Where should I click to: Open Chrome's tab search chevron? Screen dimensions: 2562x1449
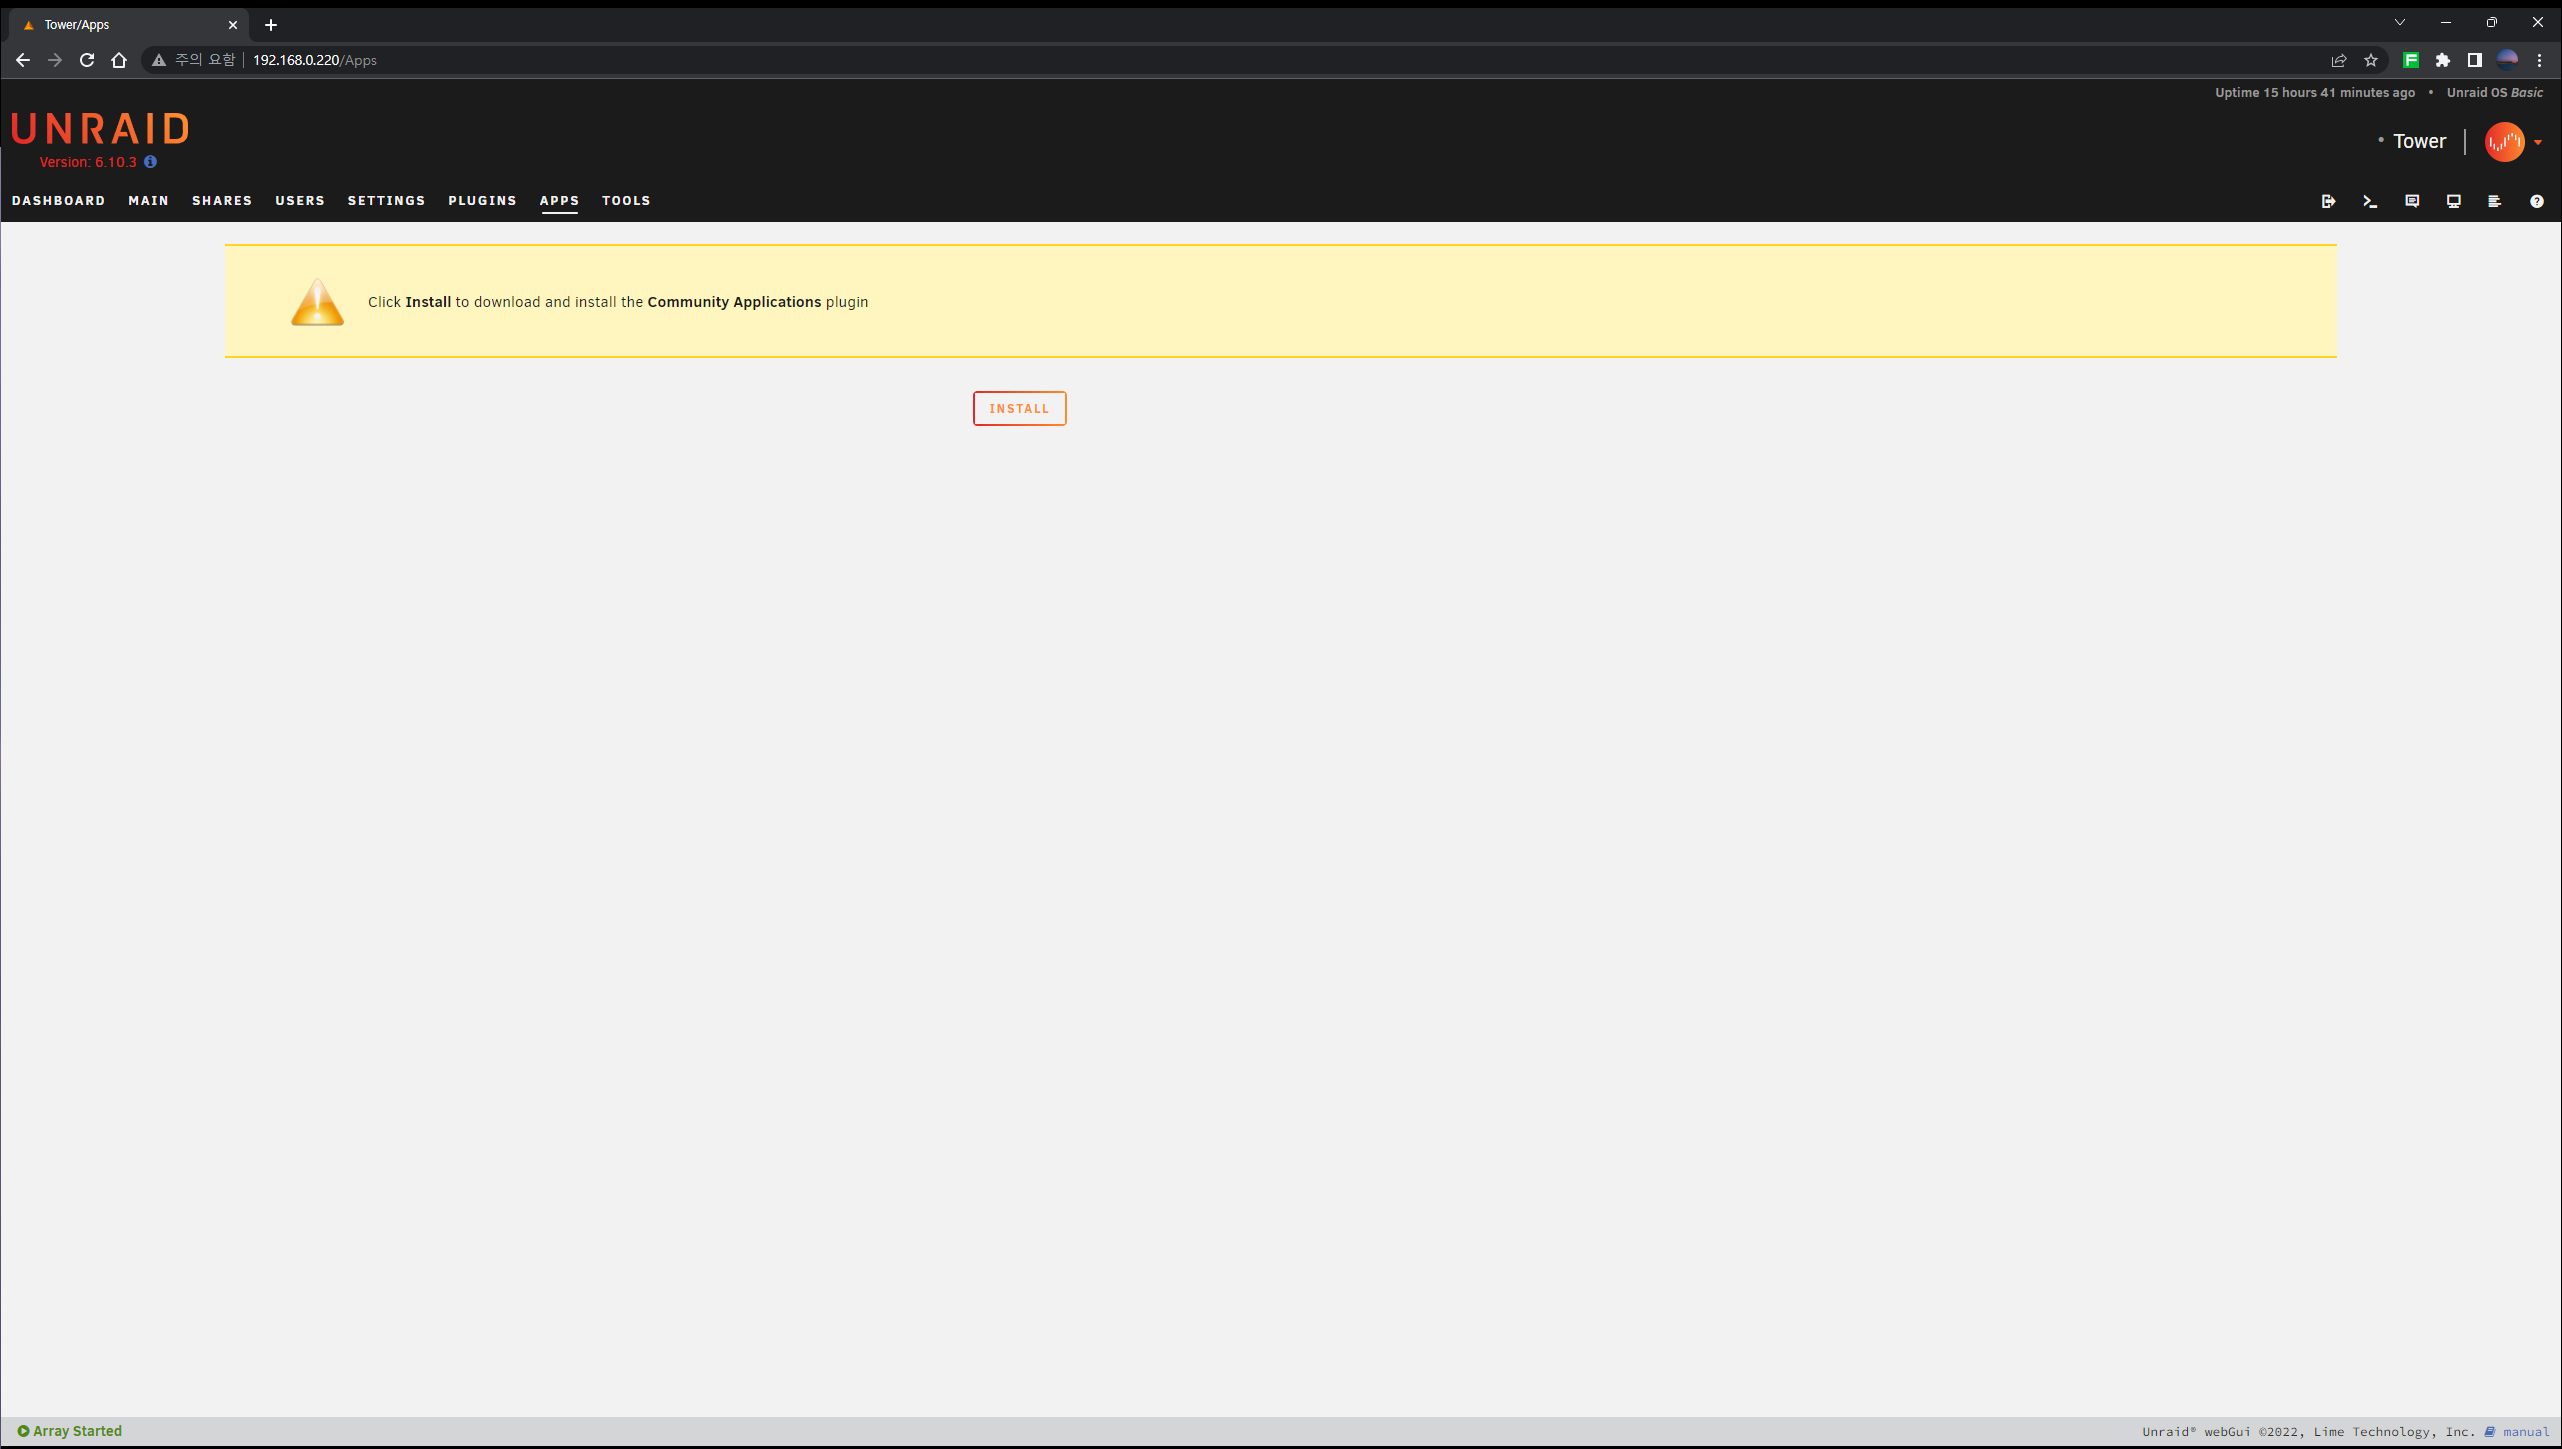coord(2399,22)
